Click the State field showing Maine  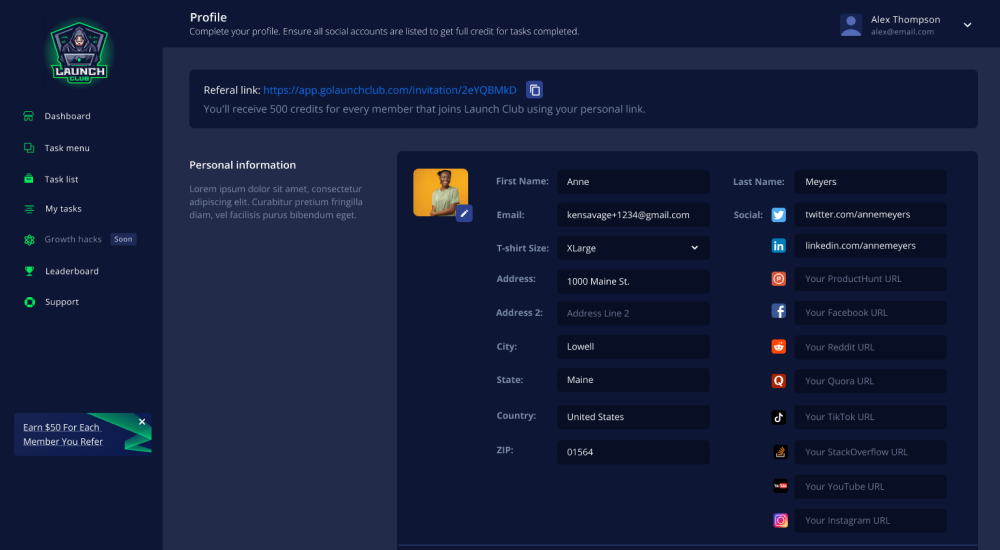[633, 380]
